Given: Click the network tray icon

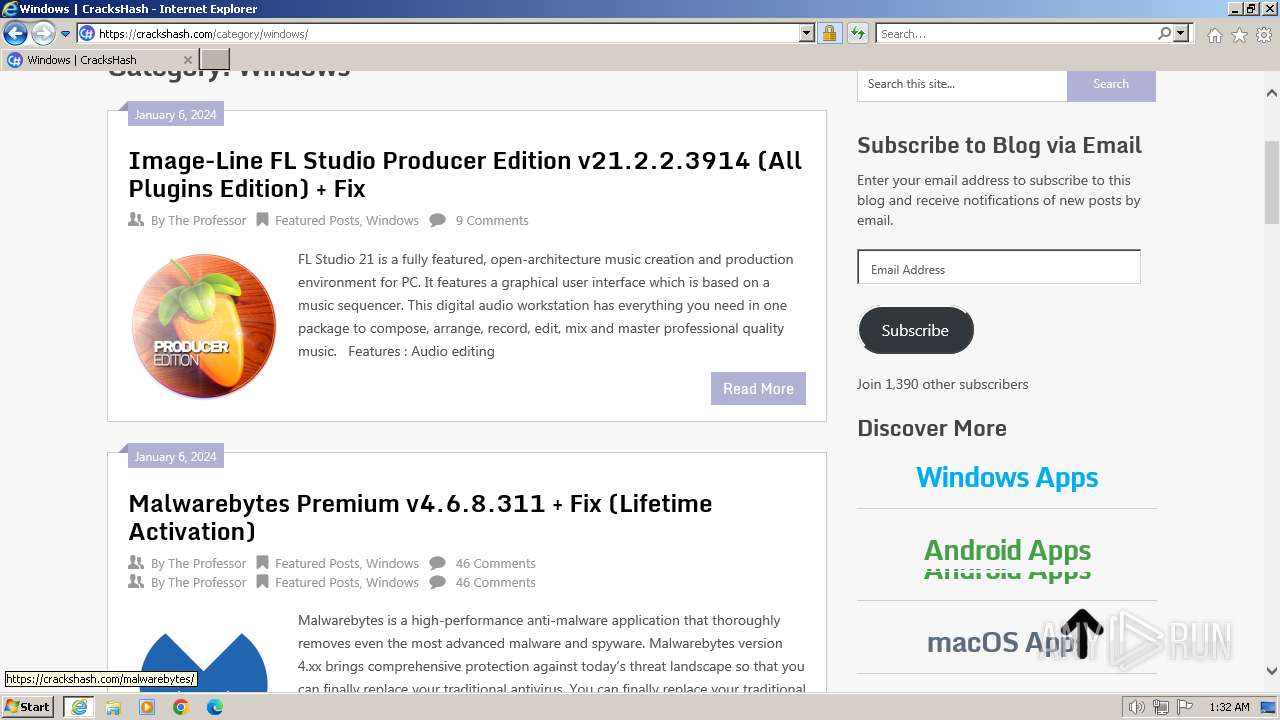Looking at the screenshot, I should 1160,707.
